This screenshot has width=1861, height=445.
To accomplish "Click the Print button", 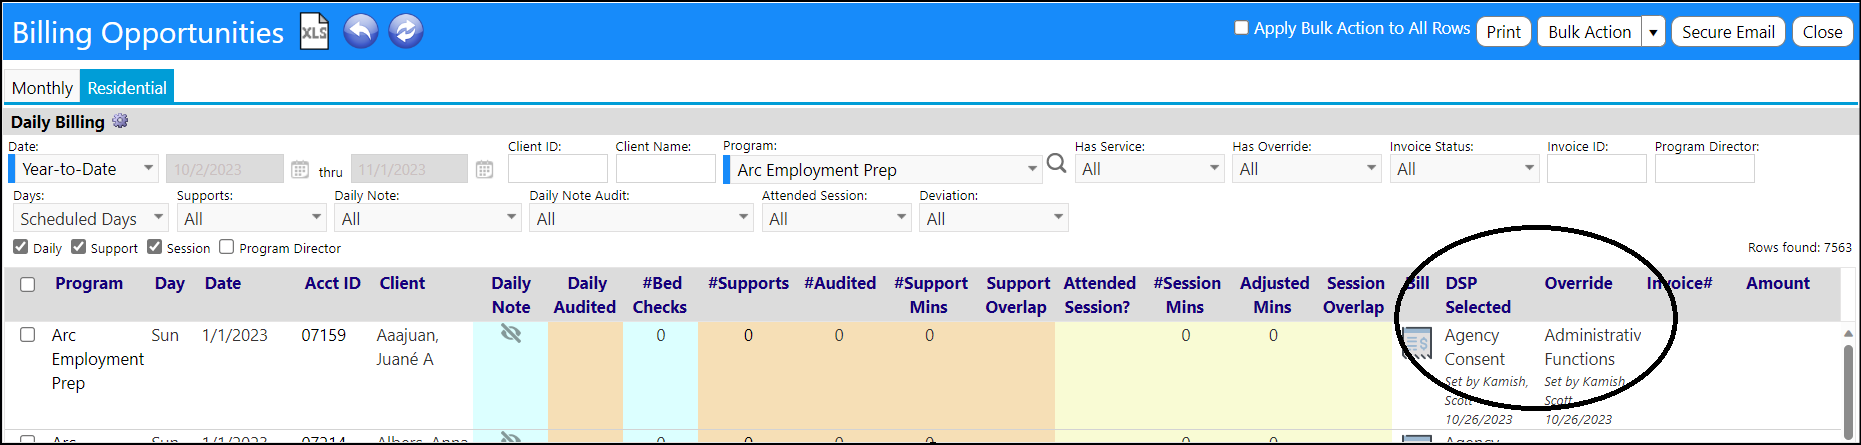I will (x=1503, y=32).
